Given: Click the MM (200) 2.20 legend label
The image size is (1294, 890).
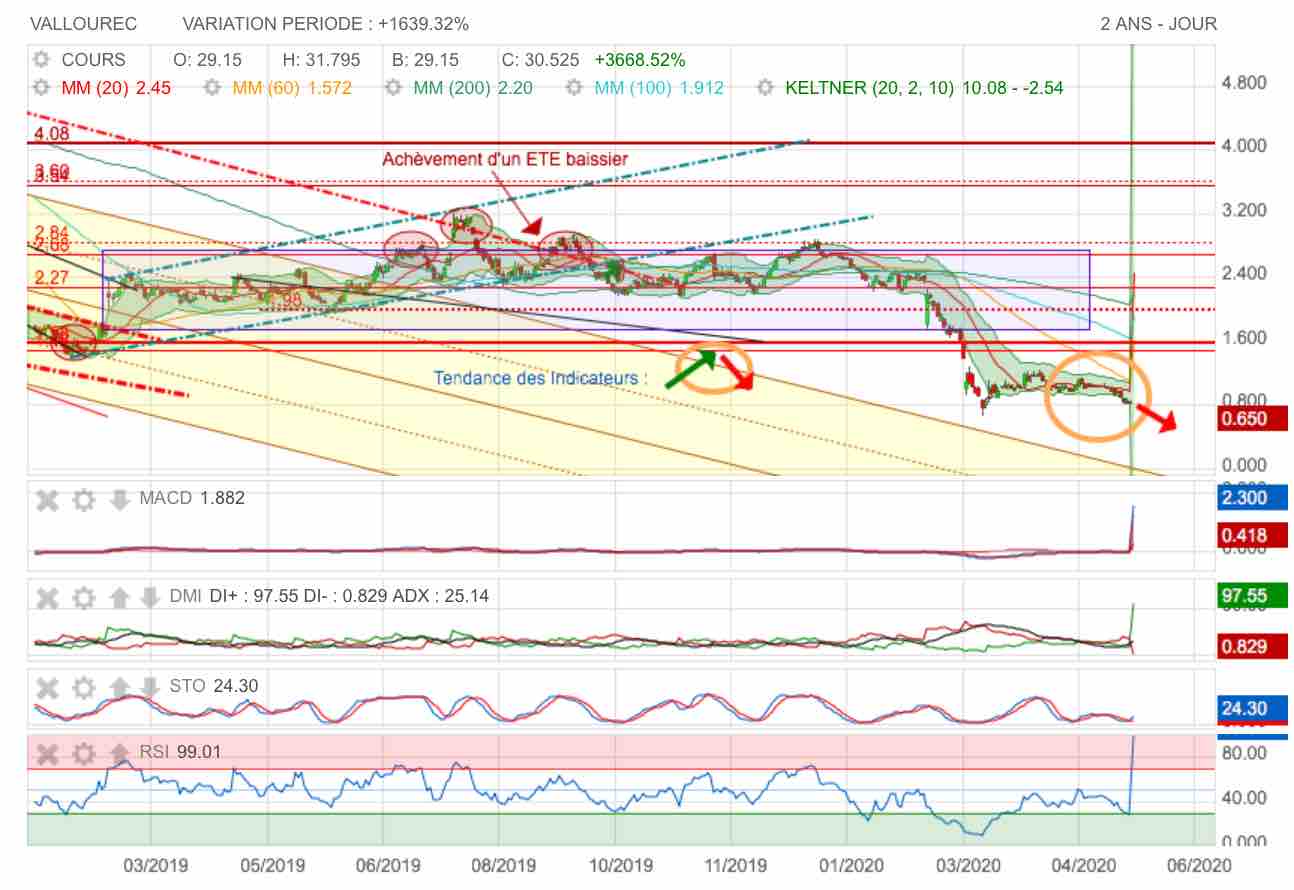Looking at the screenshot, I should (473, 88).
